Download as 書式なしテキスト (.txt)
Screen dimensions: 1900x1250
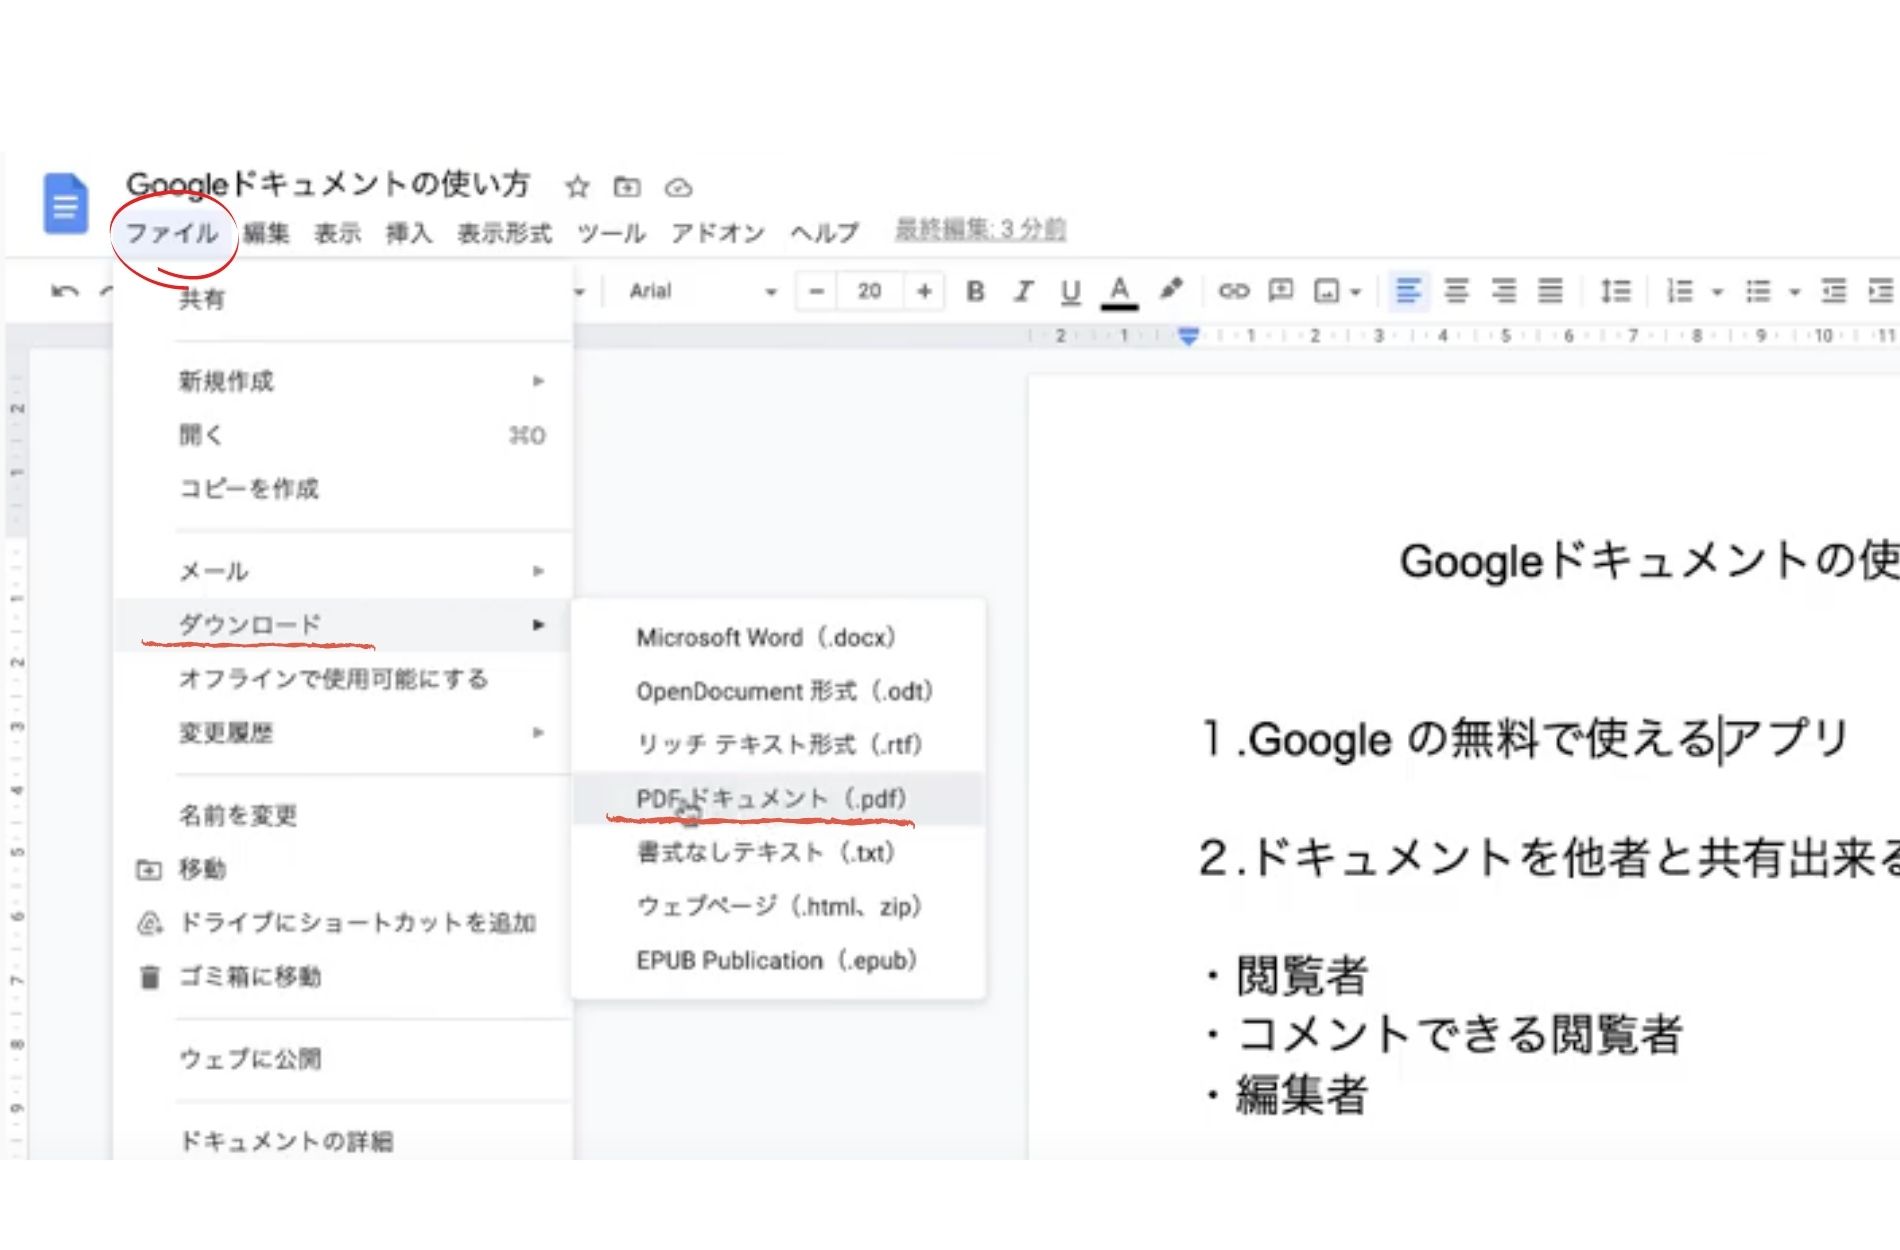[779, 853]
